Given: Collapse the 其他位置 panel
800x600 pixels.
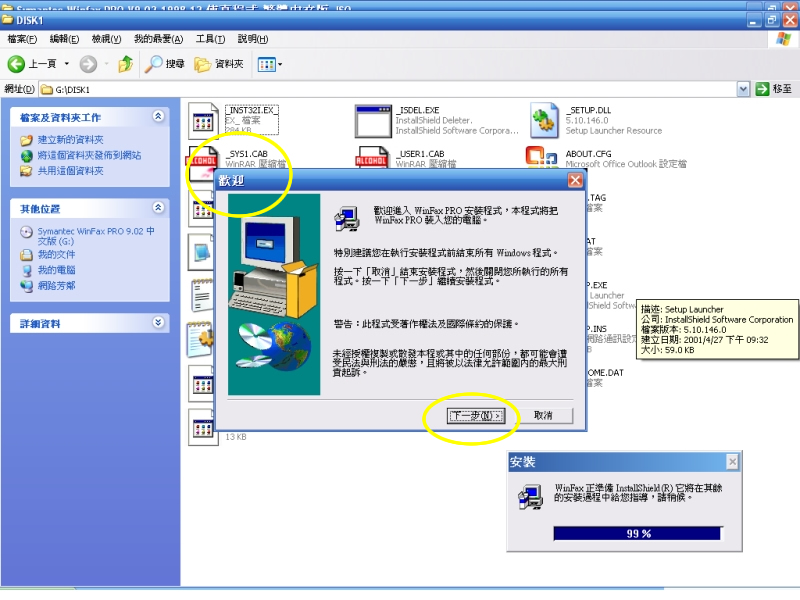Looking at the screenshot, I should [158, 208].
